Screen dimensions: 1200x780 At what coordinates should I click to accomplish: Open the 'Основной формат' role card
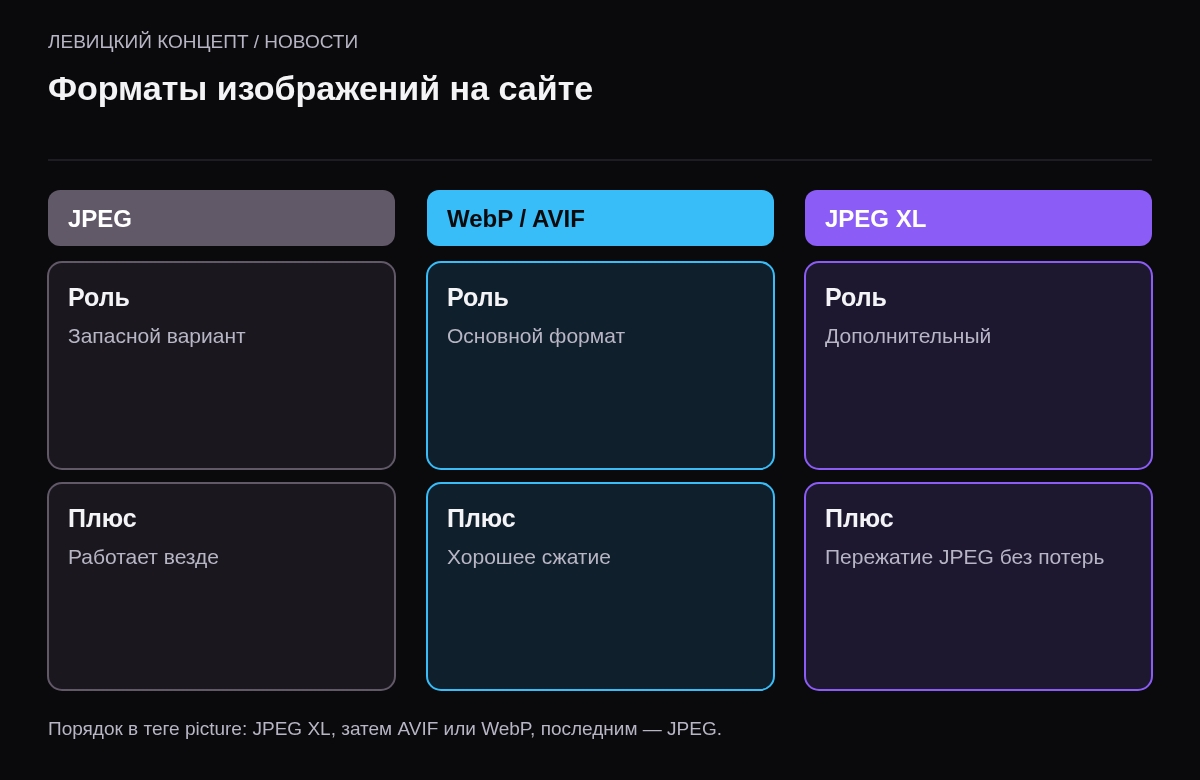[x=600, y=365]
